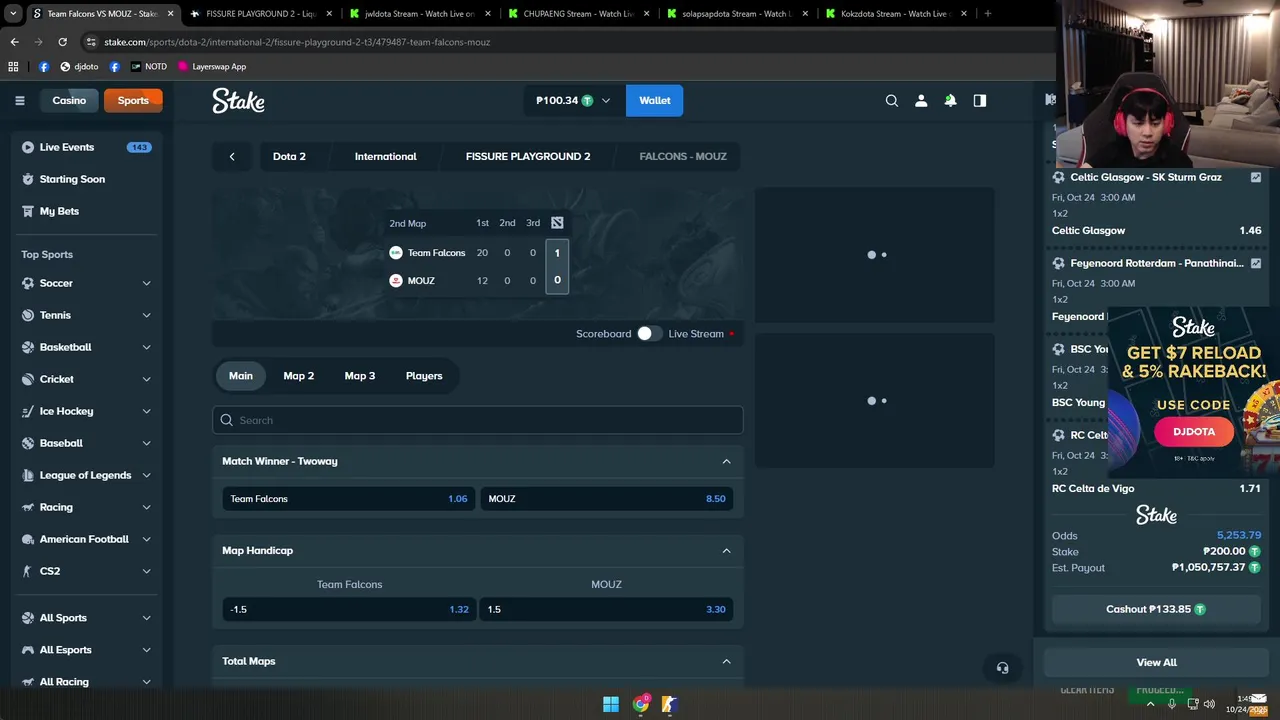Select Team Falcons -1.5 handicap 1.32
Screen dimensions: 1280x720
coord(349,609)
